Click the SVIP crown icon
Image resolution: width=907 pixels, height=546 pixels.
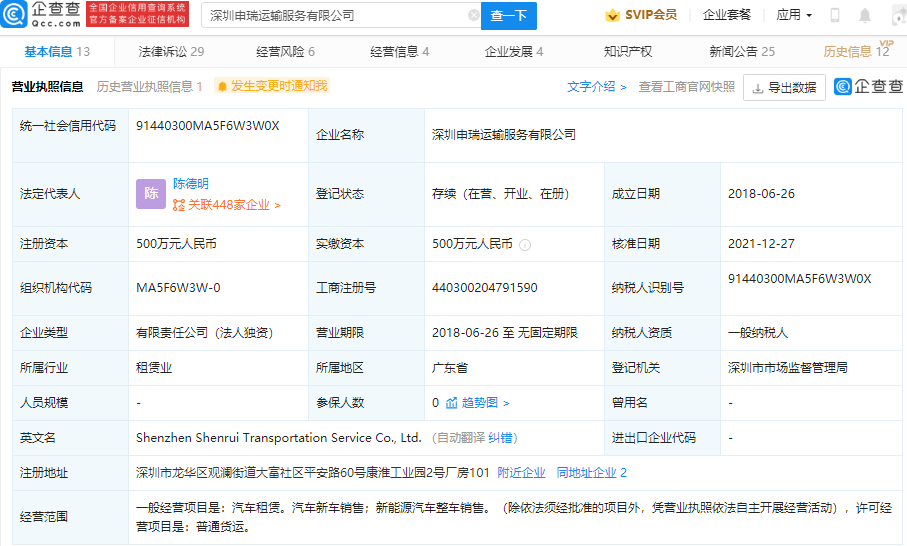click(x=612, y=16)
